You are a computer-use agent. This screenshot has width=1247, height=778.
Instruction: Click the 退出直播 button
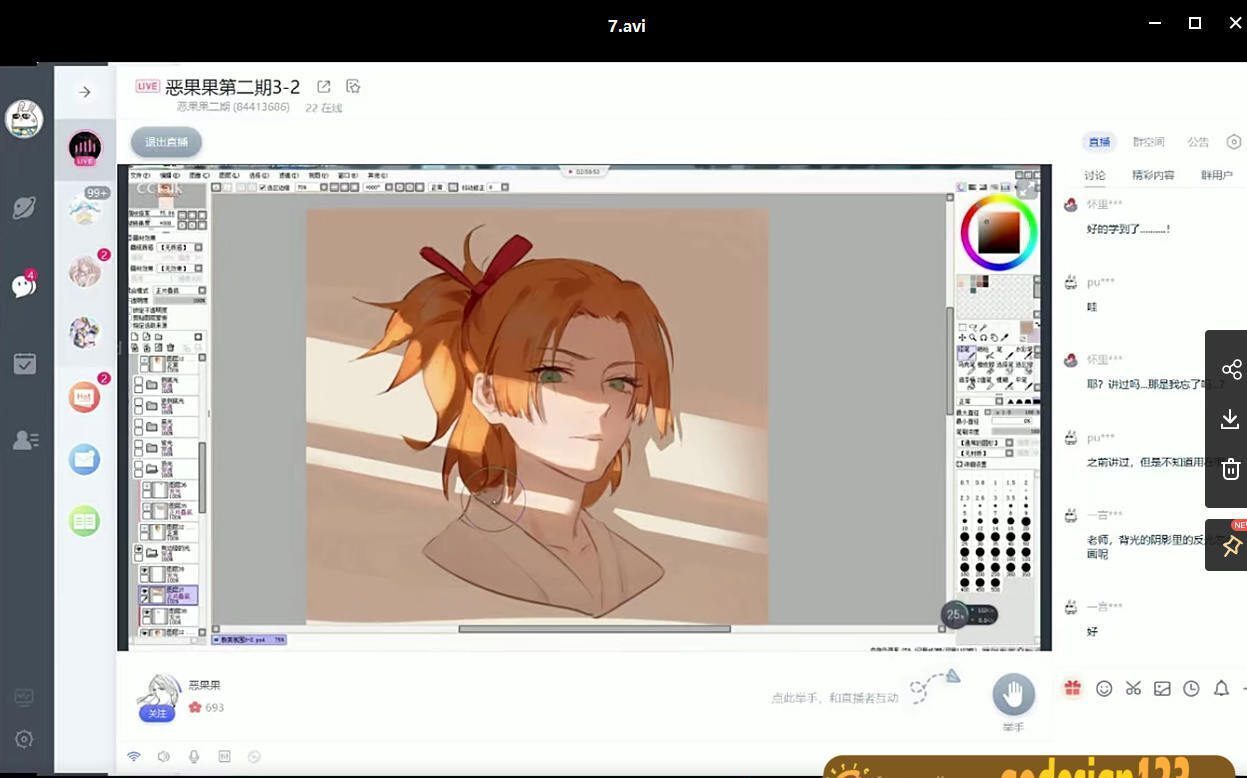pyautogui.click(x=166, y=142)
